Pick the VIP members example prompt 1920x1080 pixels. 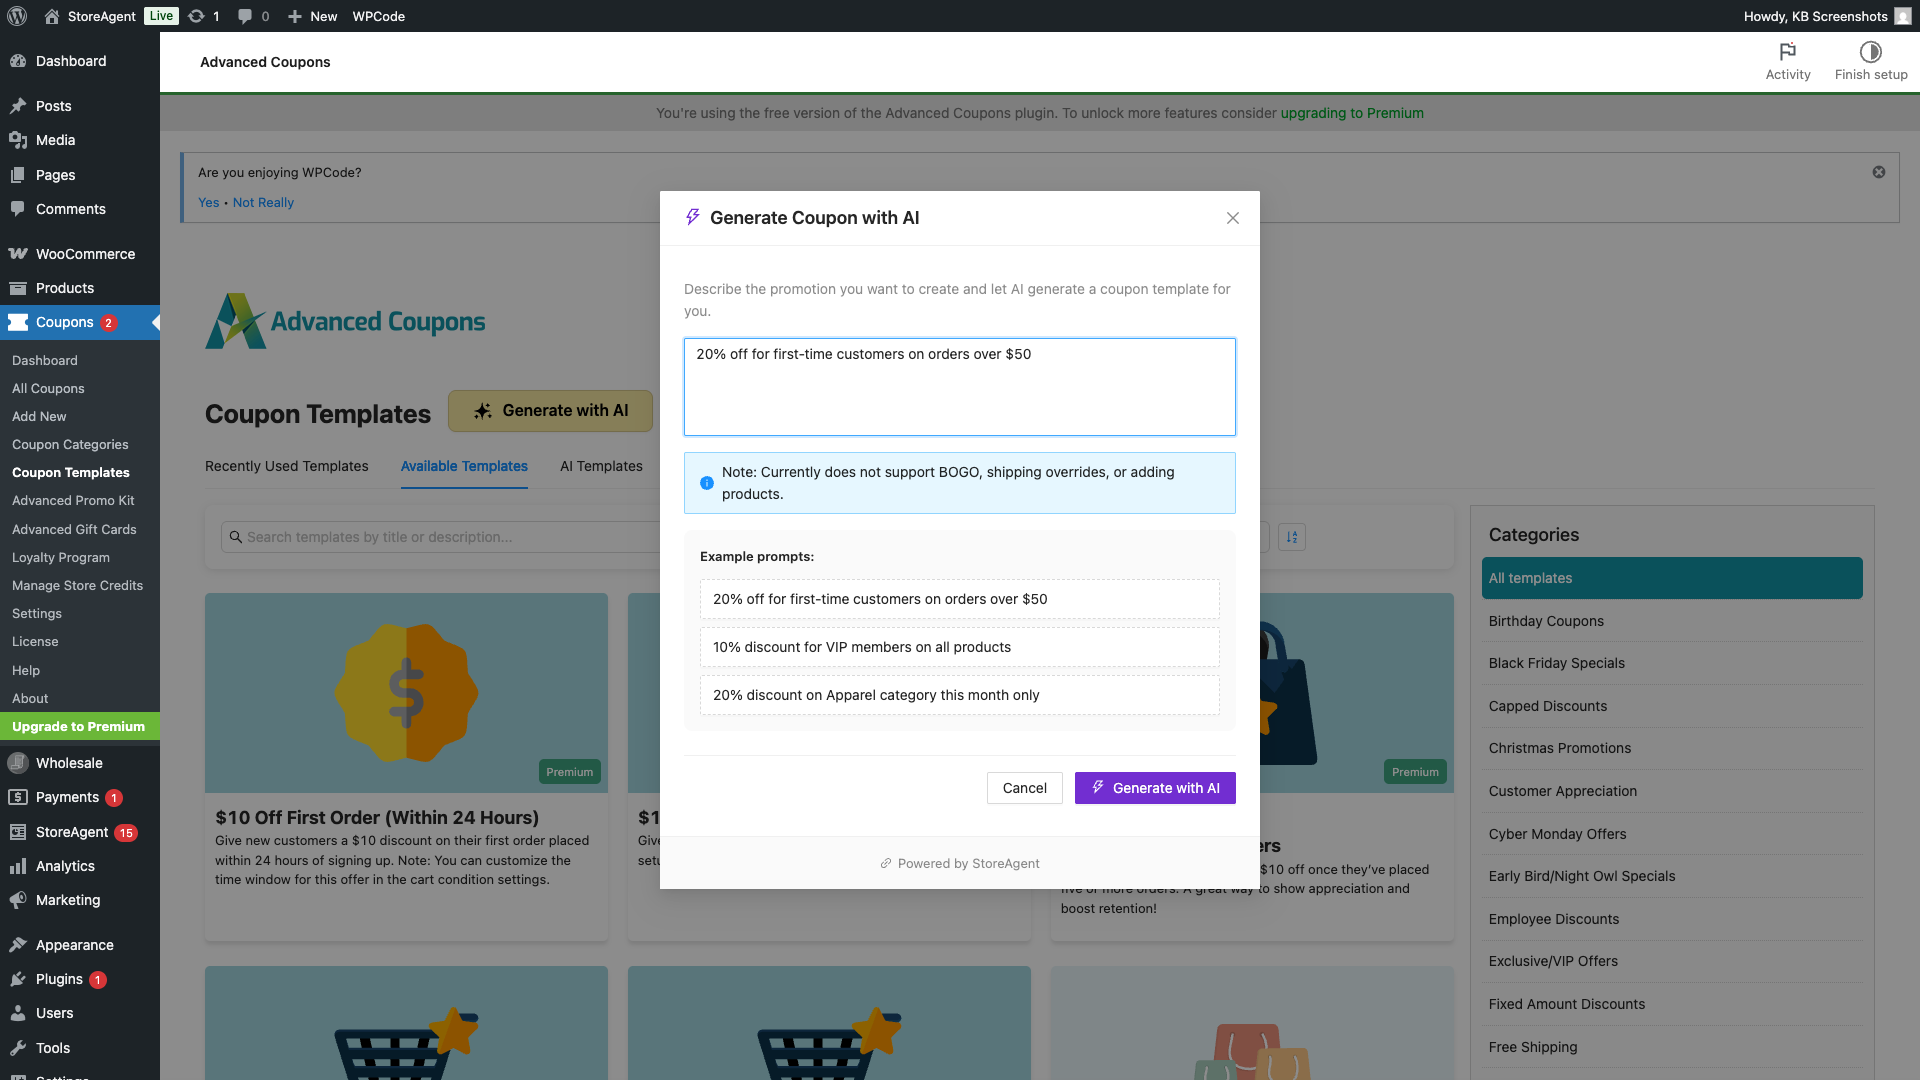(960, 647)
